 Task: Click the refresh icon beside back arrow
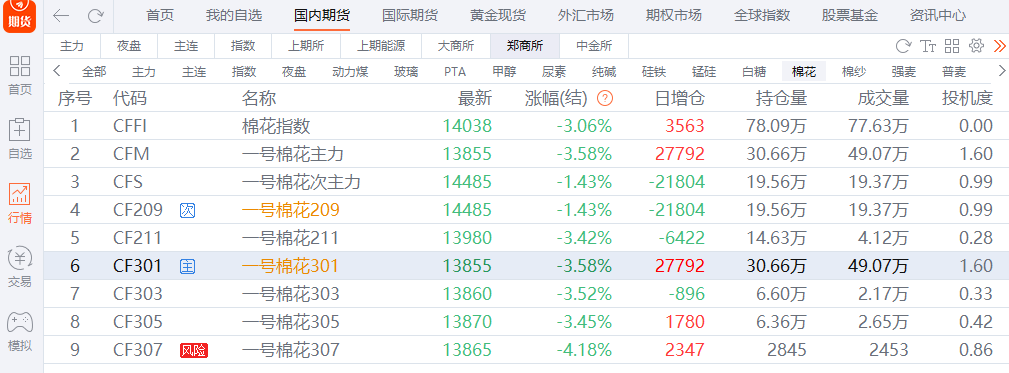(x=95, y=16)
